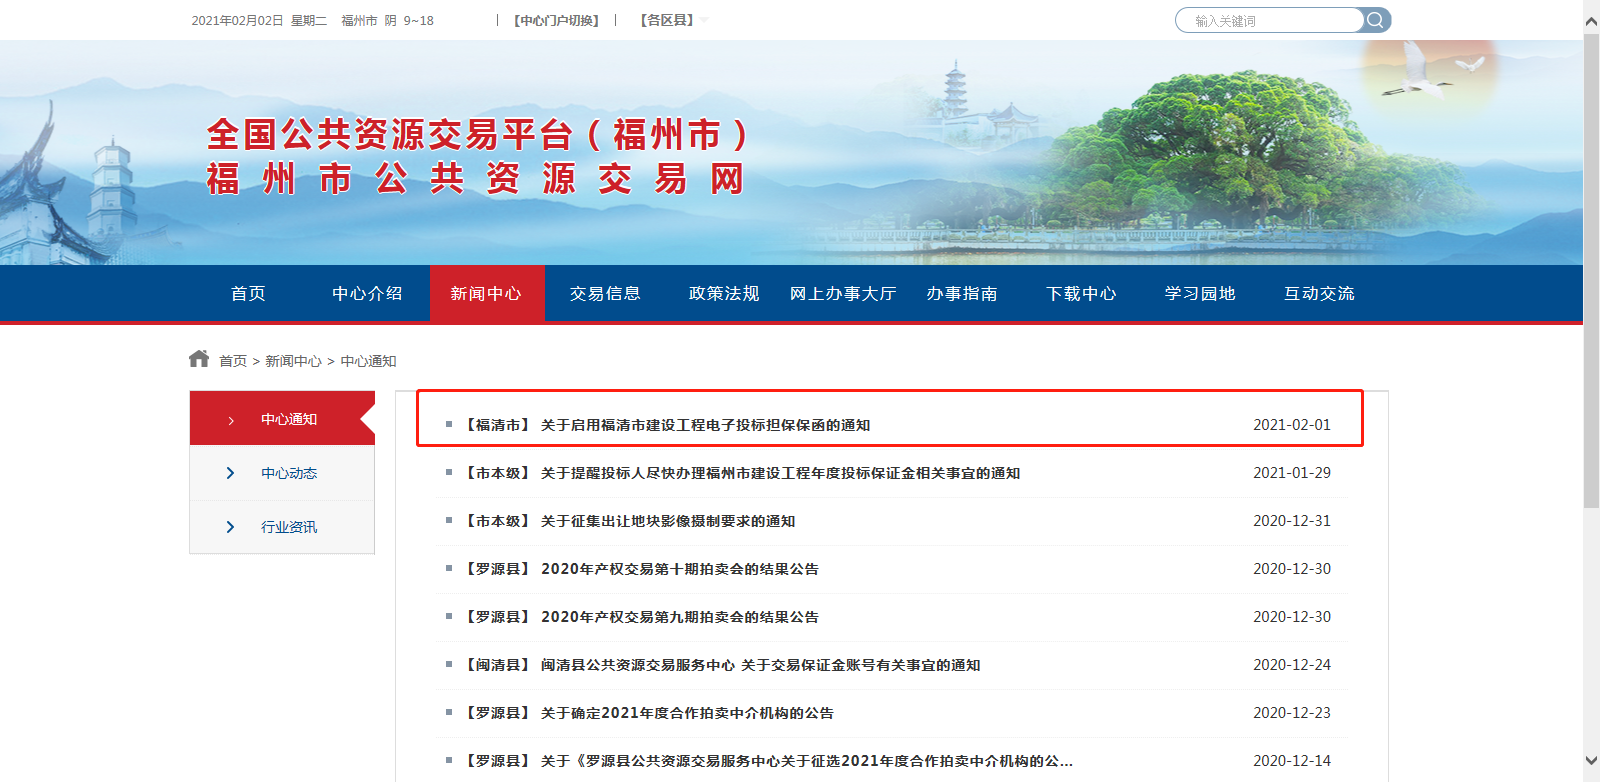Open the 福清市 电子投标担保保函 notice
Image resolution: width=1600 pixels, height=782 pixels.
coord(705,425)
